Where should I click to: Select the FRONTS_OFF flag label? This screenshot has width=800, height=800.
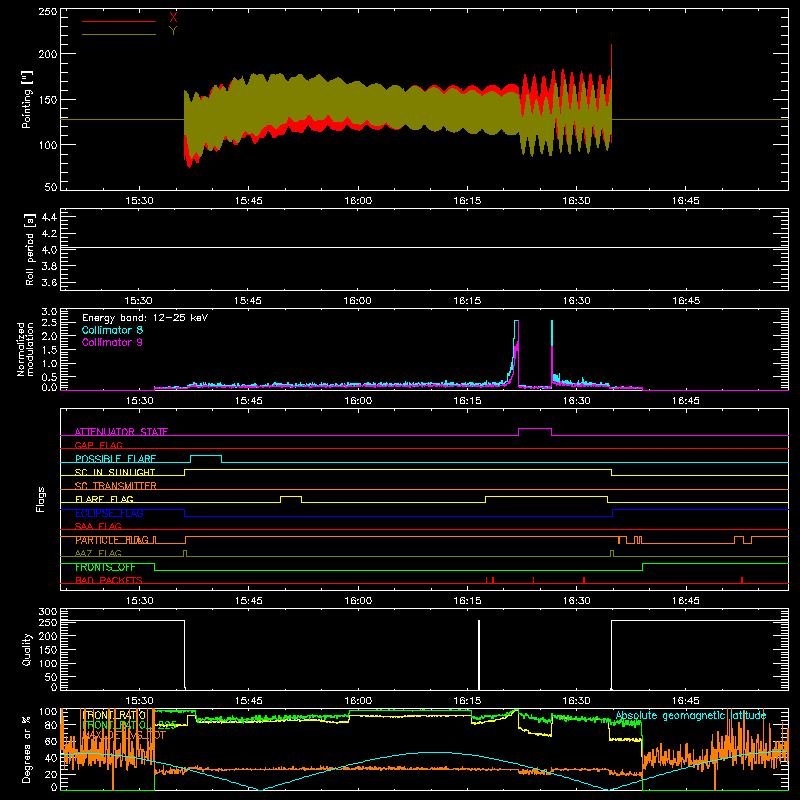(x=105, y=567)
